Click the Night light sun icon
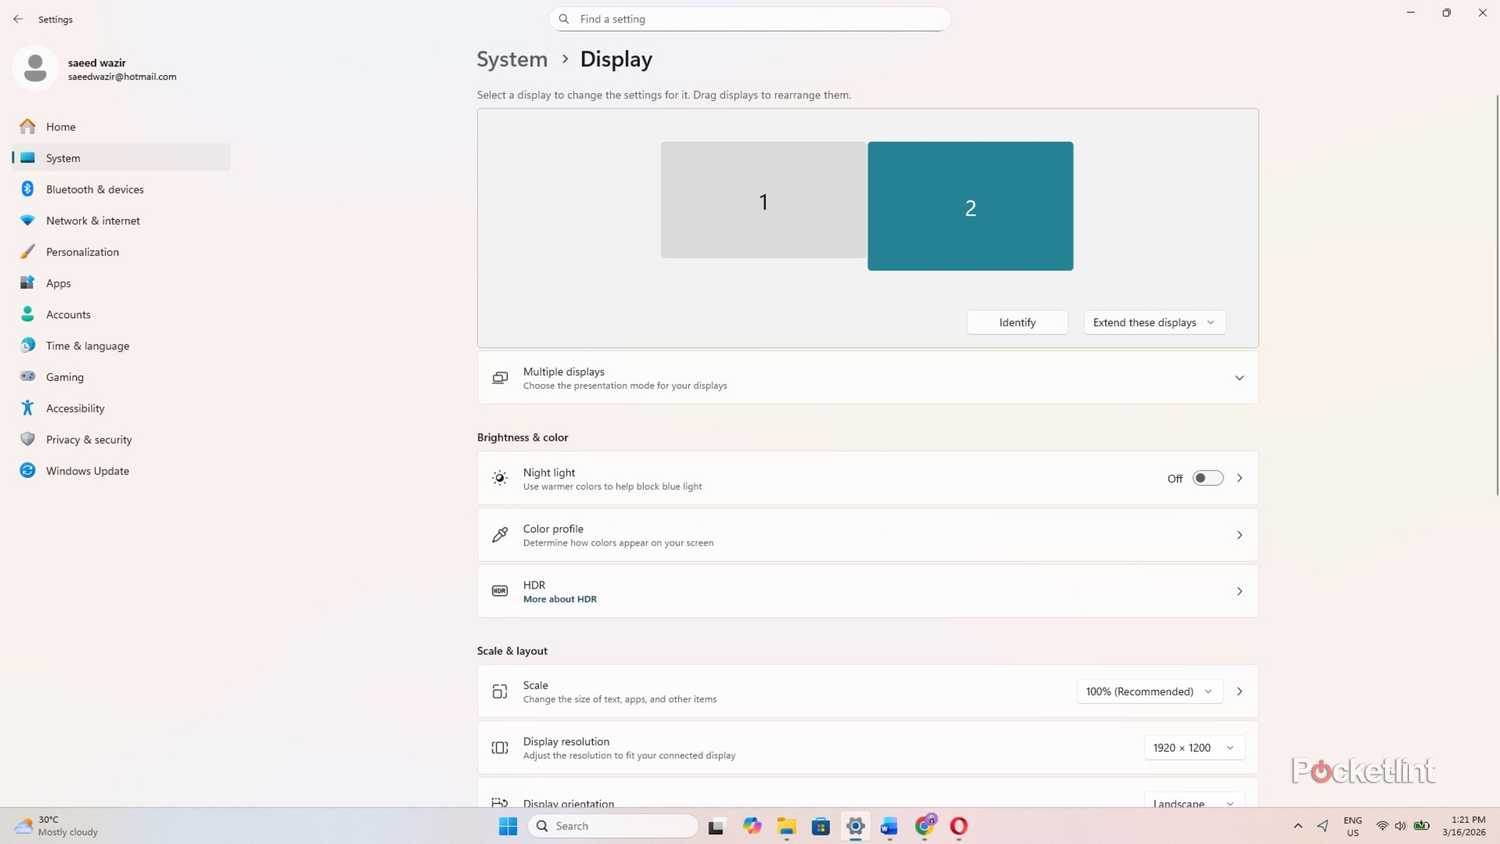The width and height of the screenshot is (1500, 844). pyautogui.click(x=500, y=477)
